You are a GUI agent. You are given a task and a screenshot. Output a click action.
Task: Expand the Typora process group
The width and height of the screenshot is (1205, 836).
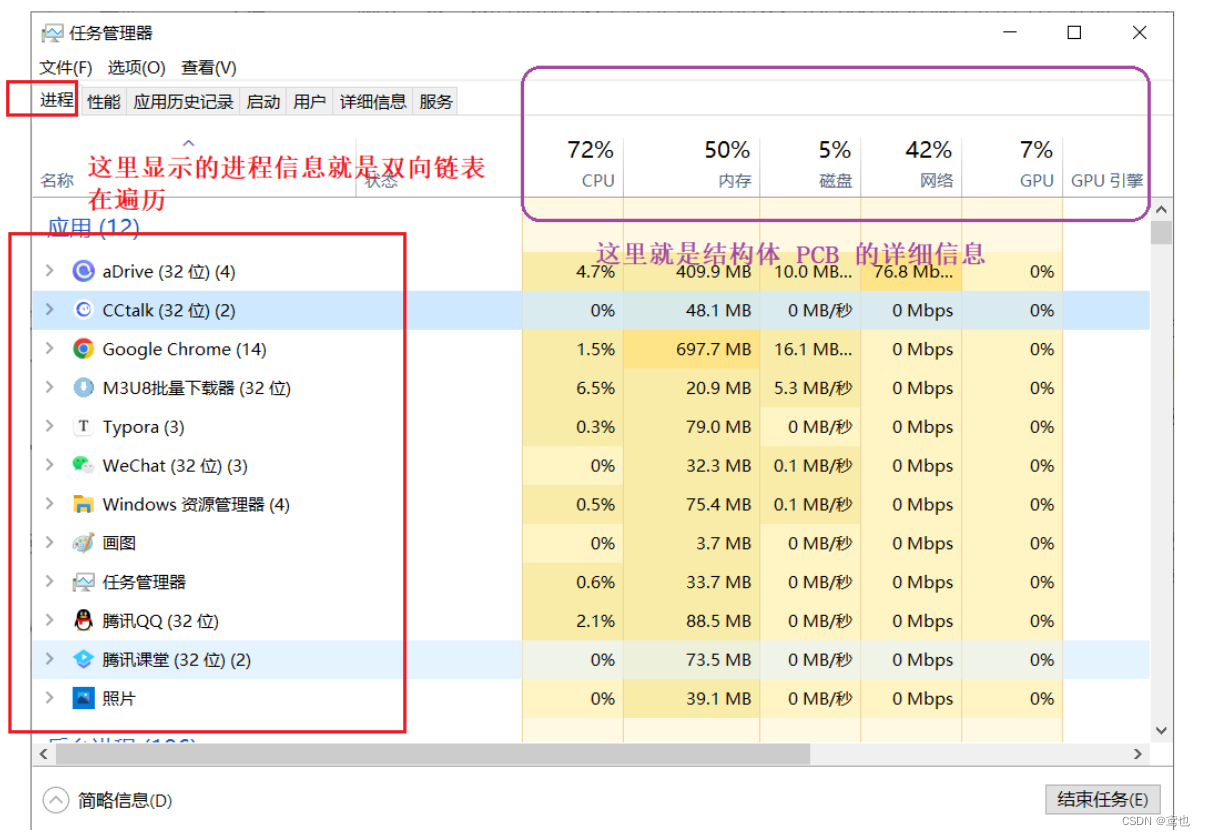[x=50, y=427]
